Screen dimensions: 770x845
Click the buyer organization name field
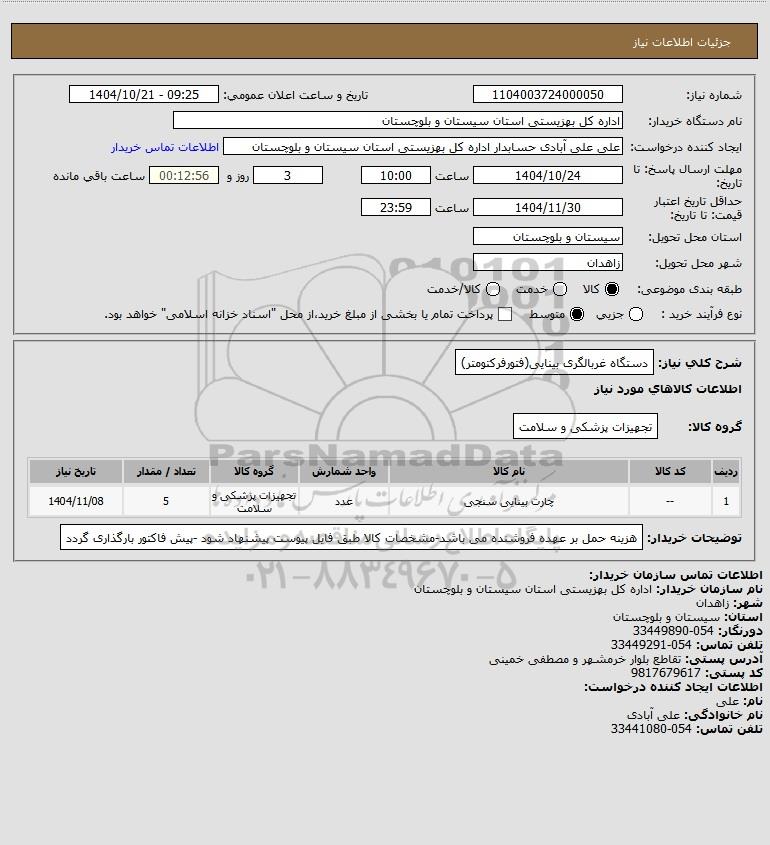398,121
